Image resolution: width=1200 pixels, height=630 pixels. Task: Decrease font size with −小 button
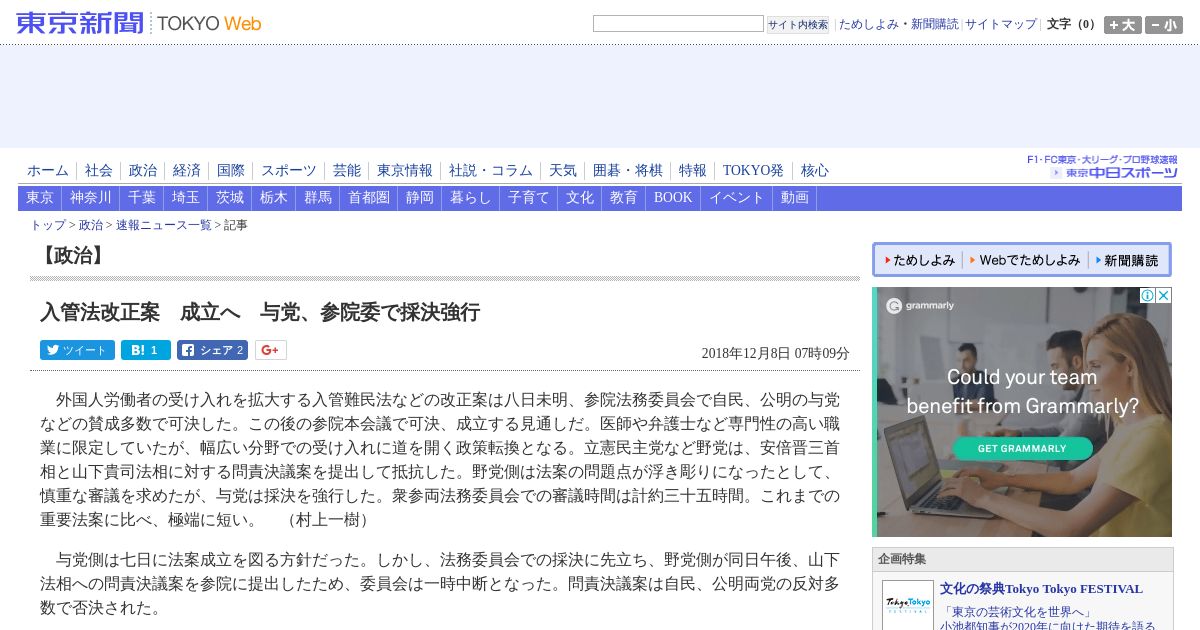point(1164,25)
